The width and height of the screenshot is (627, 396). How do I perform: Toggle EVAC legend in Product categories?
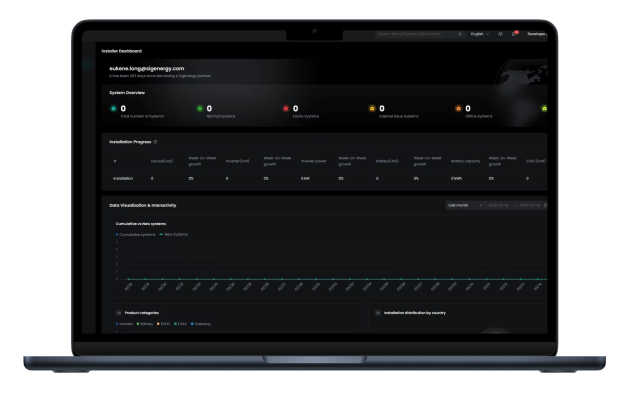(x=181, y=324)
